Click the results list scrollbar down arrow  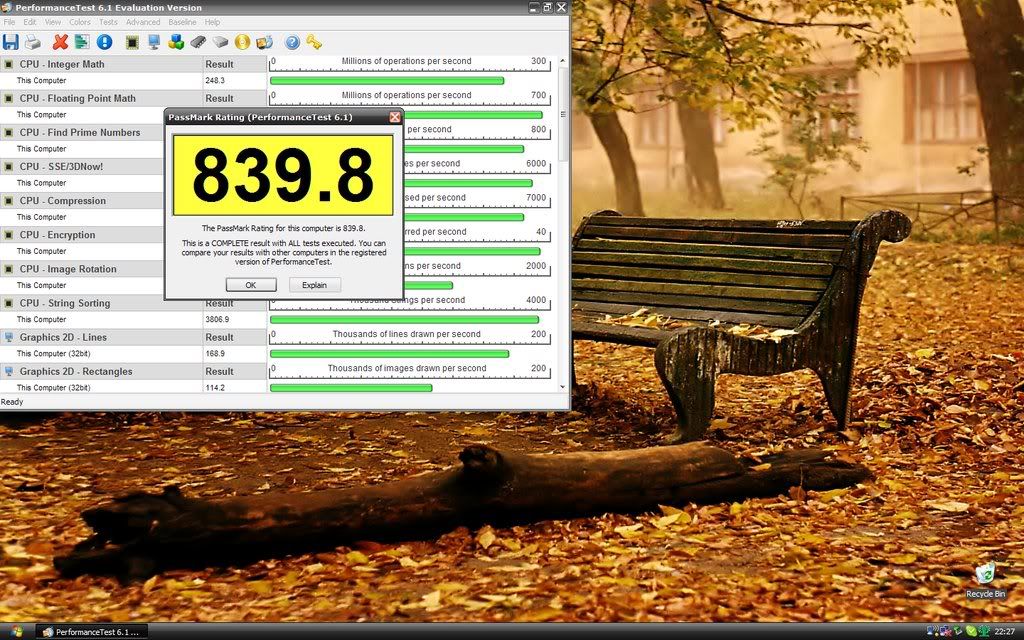563,387
